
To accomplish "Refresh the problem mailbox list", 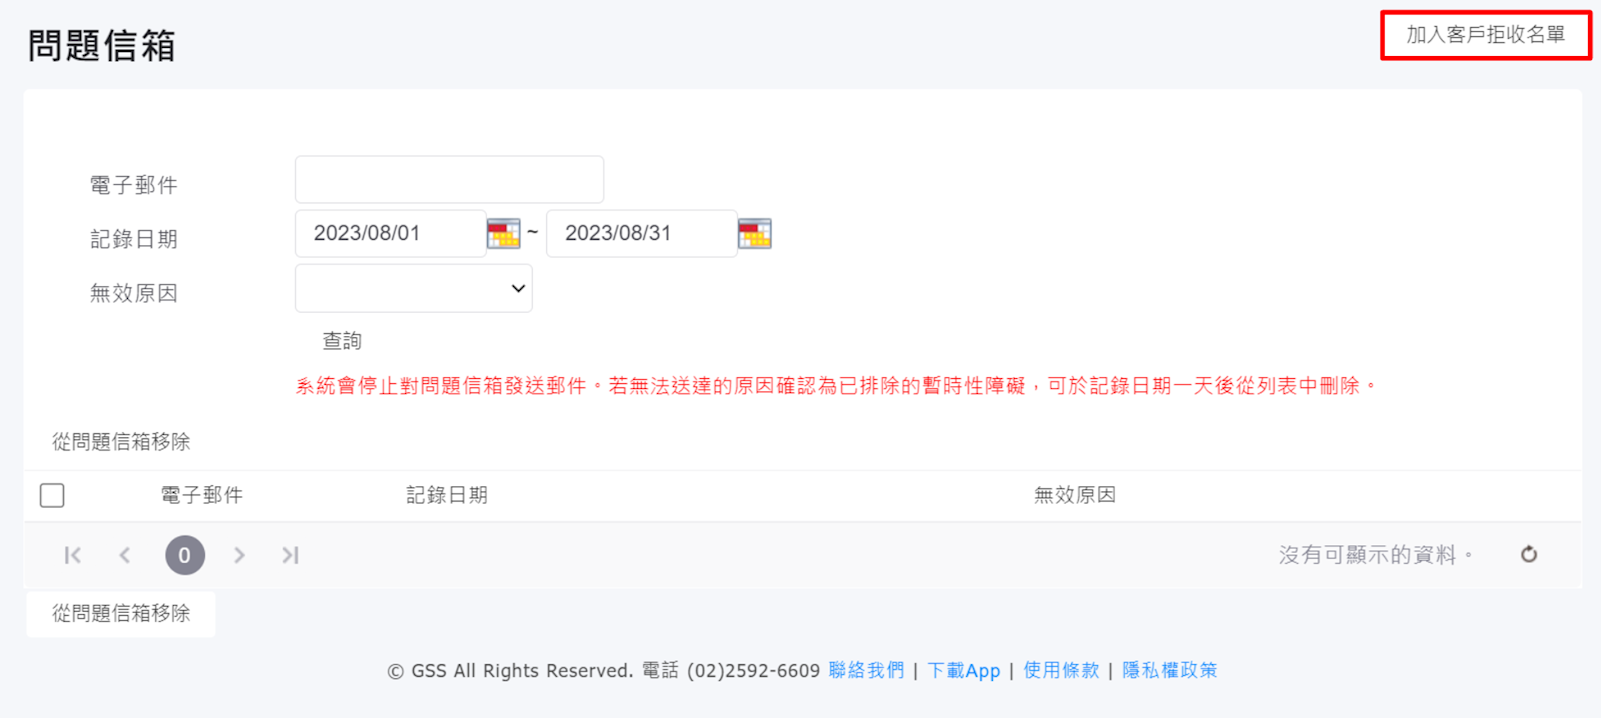I will click(x=1528, y=554).
